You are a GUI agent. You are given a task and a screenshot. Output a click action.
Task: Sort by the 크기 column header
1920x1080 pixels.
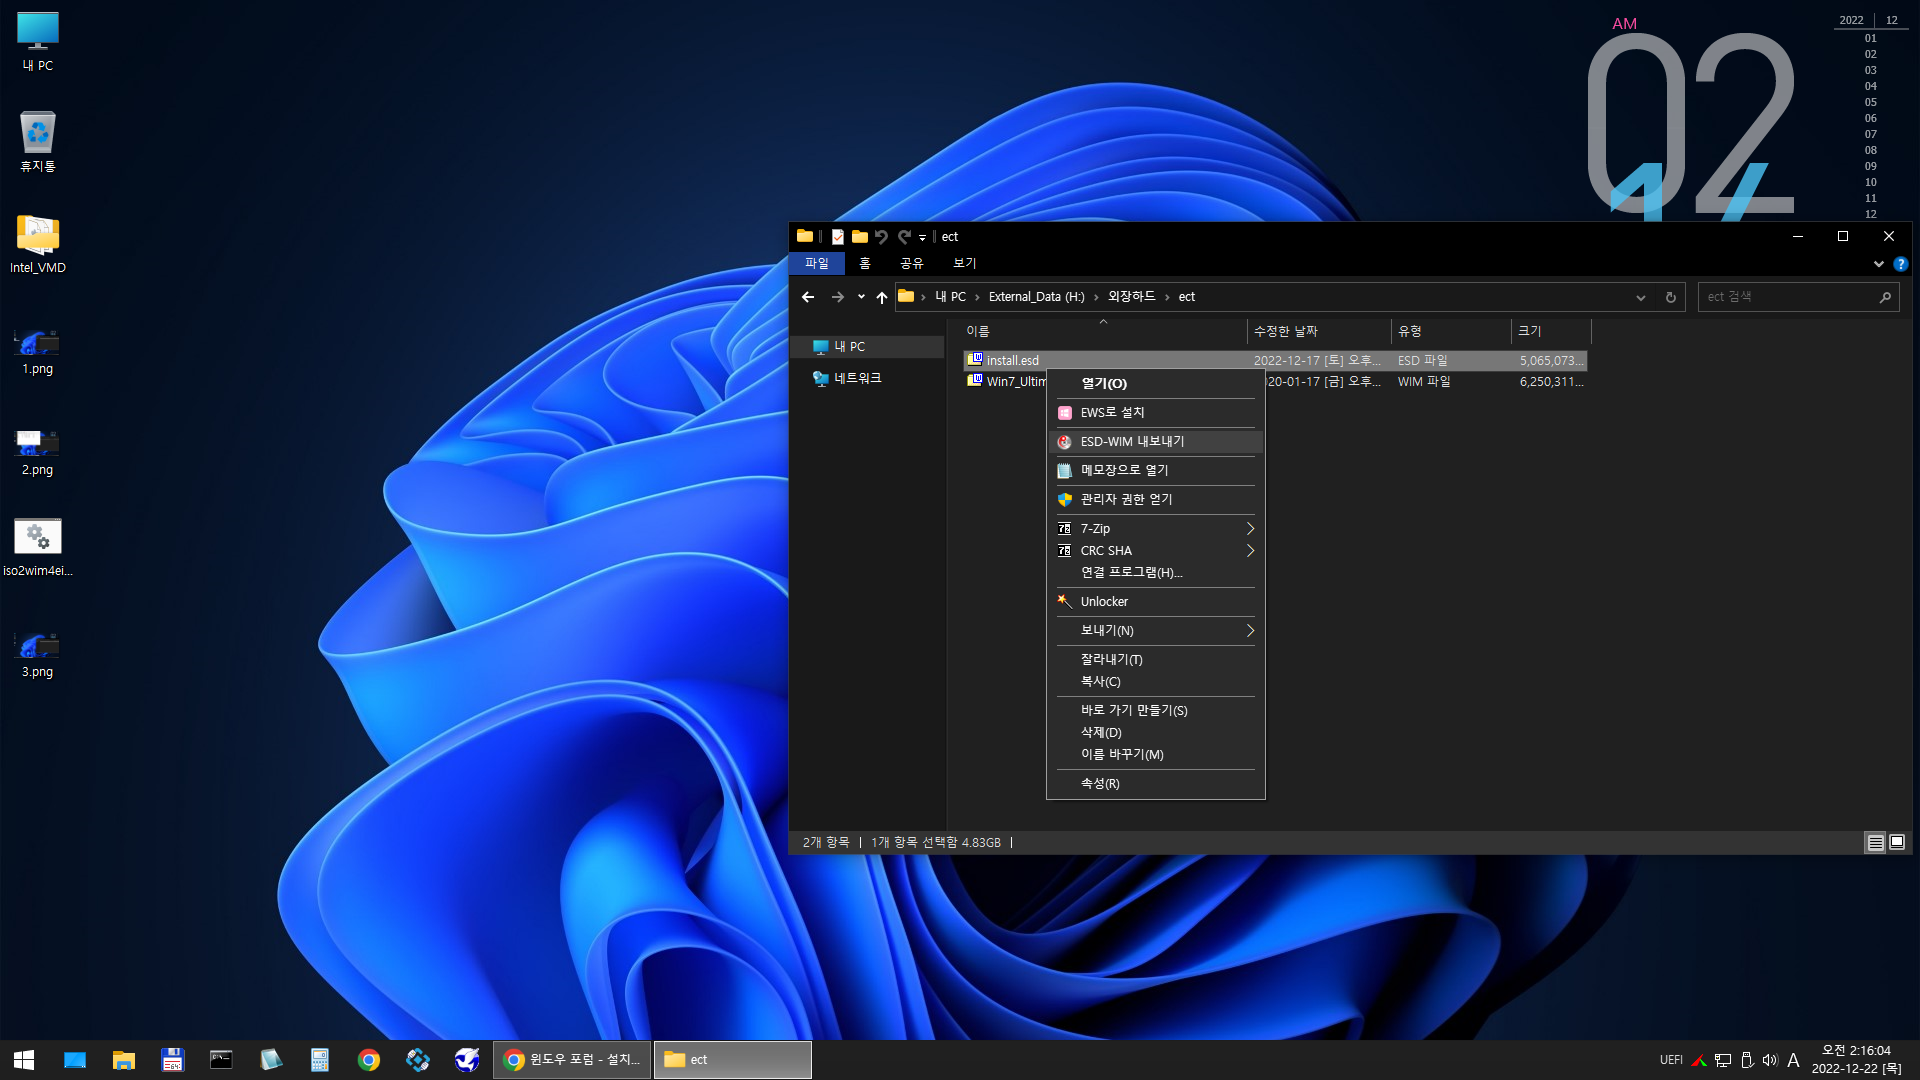pos(1551,331)
